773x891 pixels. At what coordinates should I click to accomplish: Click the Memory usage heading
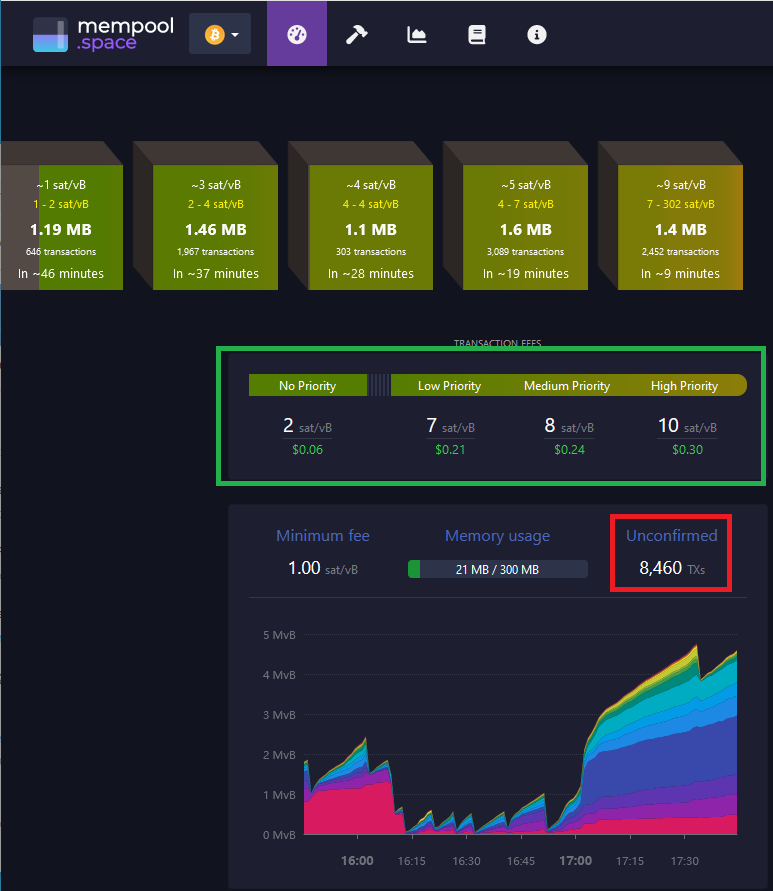coord(497,536)
